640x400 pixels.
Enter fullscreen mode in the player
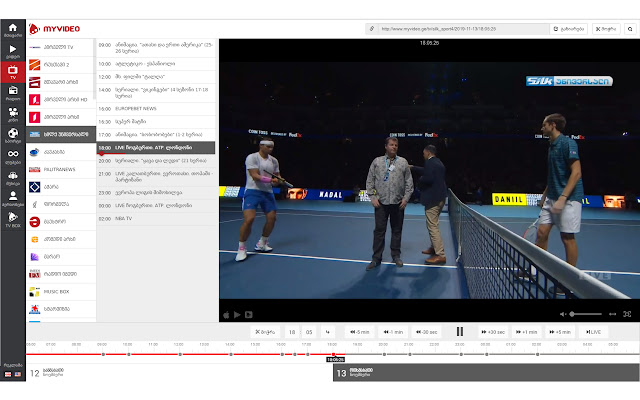[x=627, y=314]
